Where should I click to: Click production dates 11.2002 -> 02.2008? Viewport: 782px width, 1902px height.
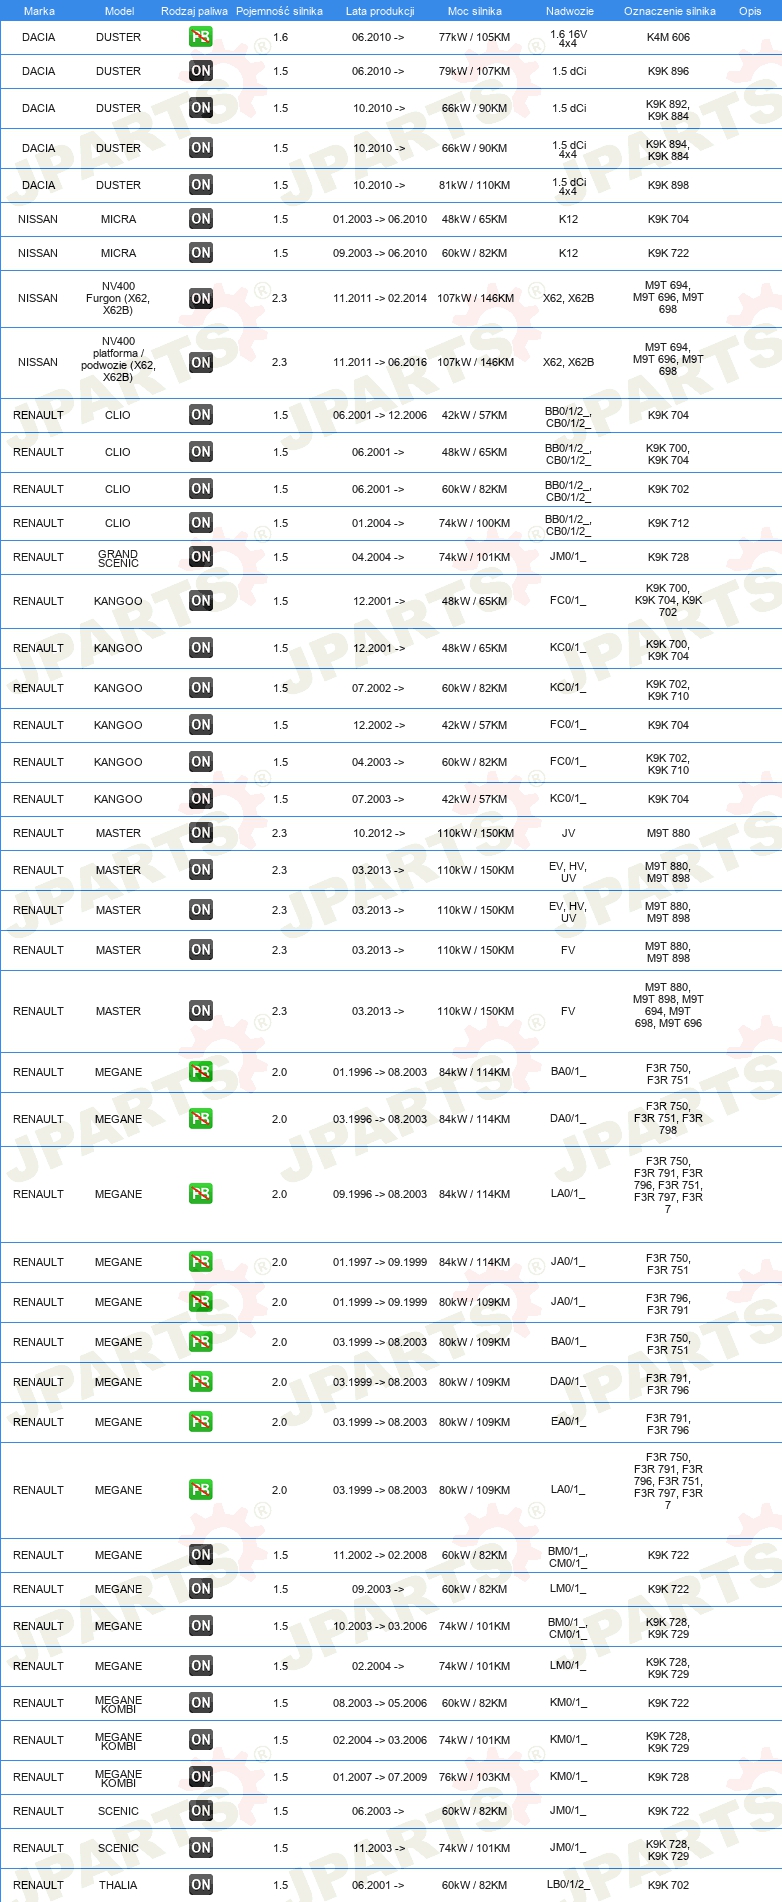pos(380,1555)
